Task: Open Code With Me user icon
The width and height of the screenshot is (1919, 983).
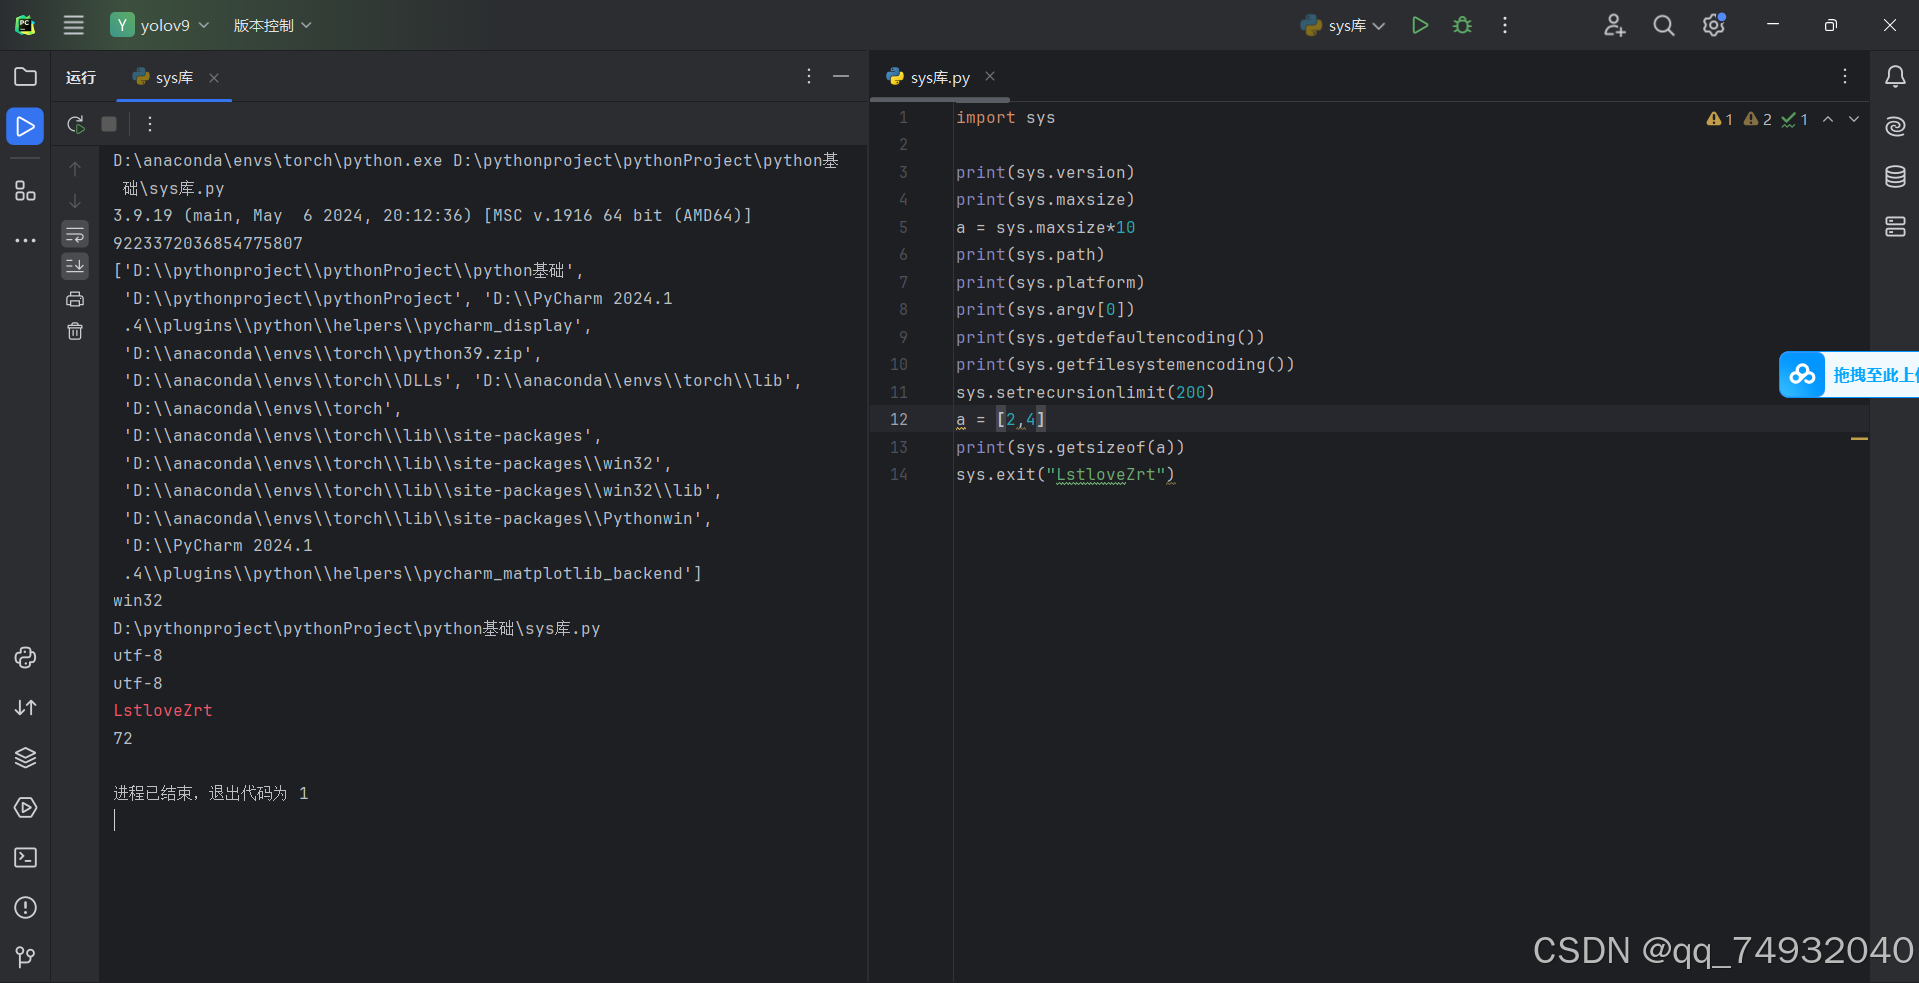Action: coord(1614,25)
